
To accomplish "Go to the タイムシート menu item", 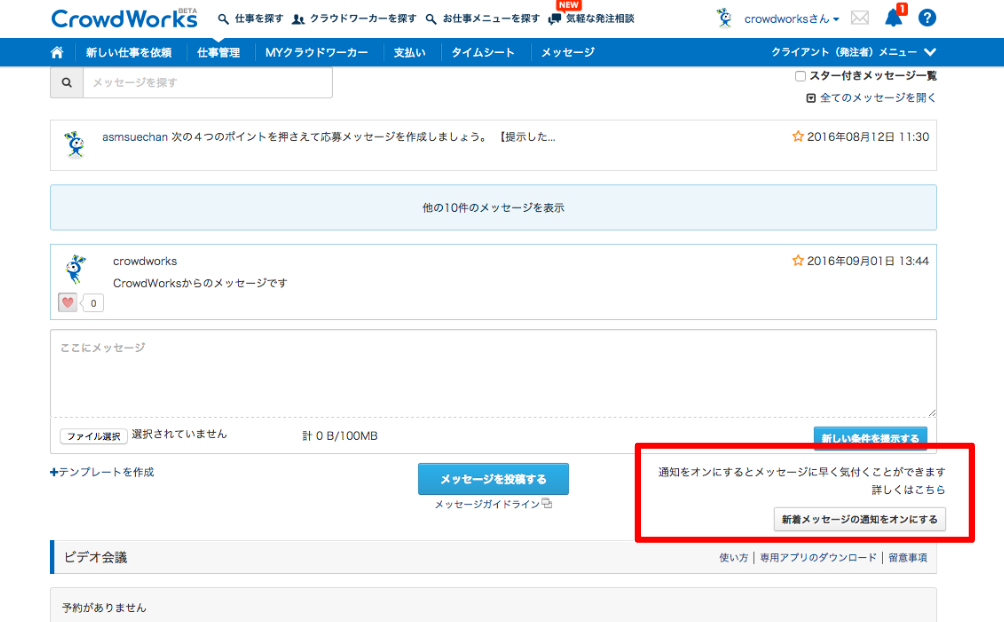I will click(483, 52).
